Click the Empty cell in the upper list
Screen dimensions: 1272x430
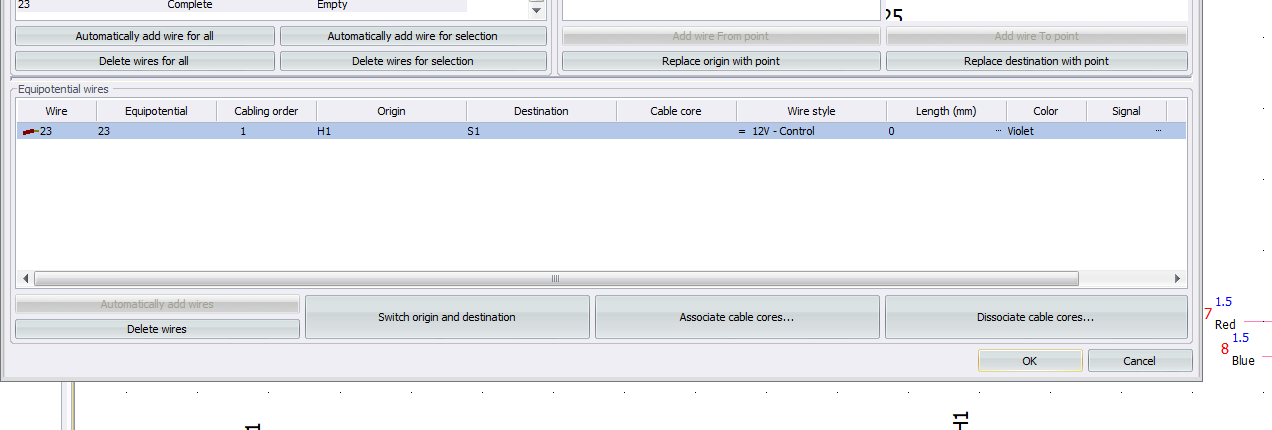tap(332, 5)
